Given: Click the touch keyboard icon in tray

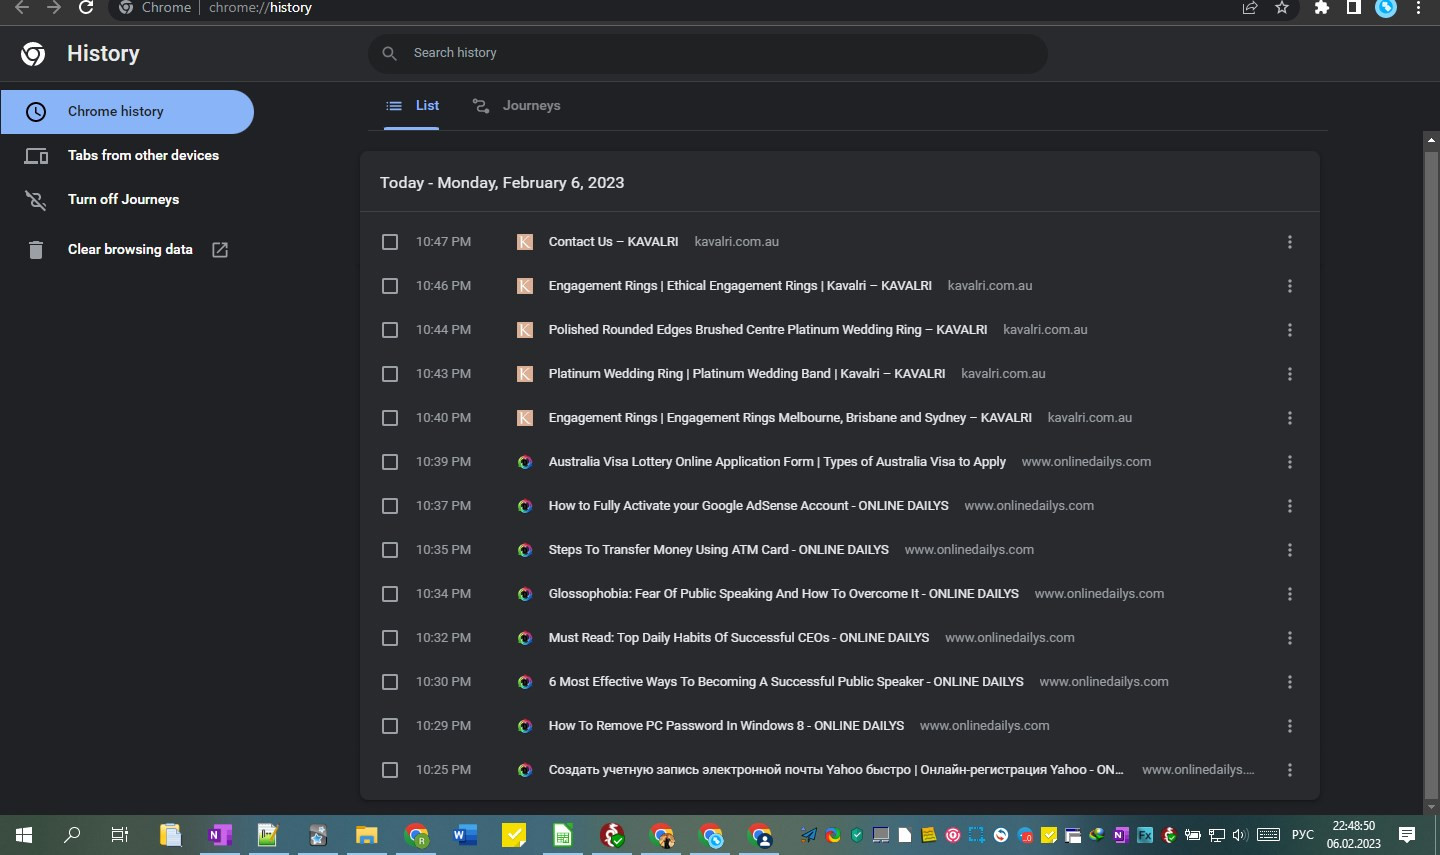Looking at the screenshot, I should pyautogui.click(x=1268, y=835).
